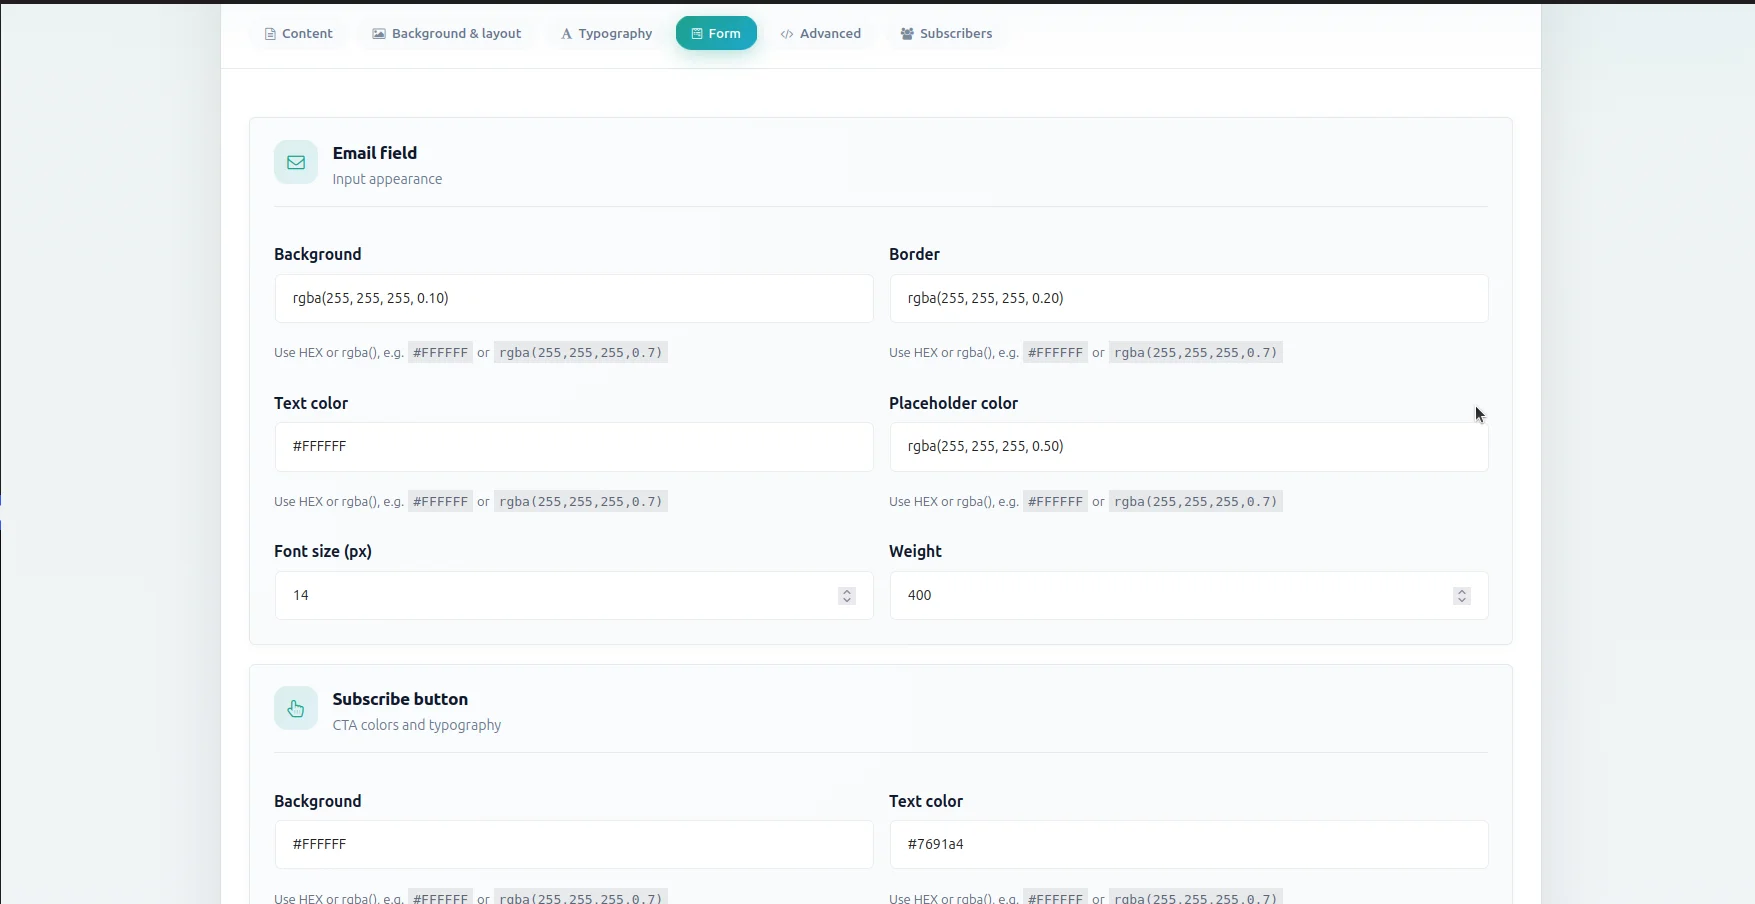The height and width of the screenshot is (904, 1755).
Task: Edit Email field Text color input
Action: click(574, 447)
